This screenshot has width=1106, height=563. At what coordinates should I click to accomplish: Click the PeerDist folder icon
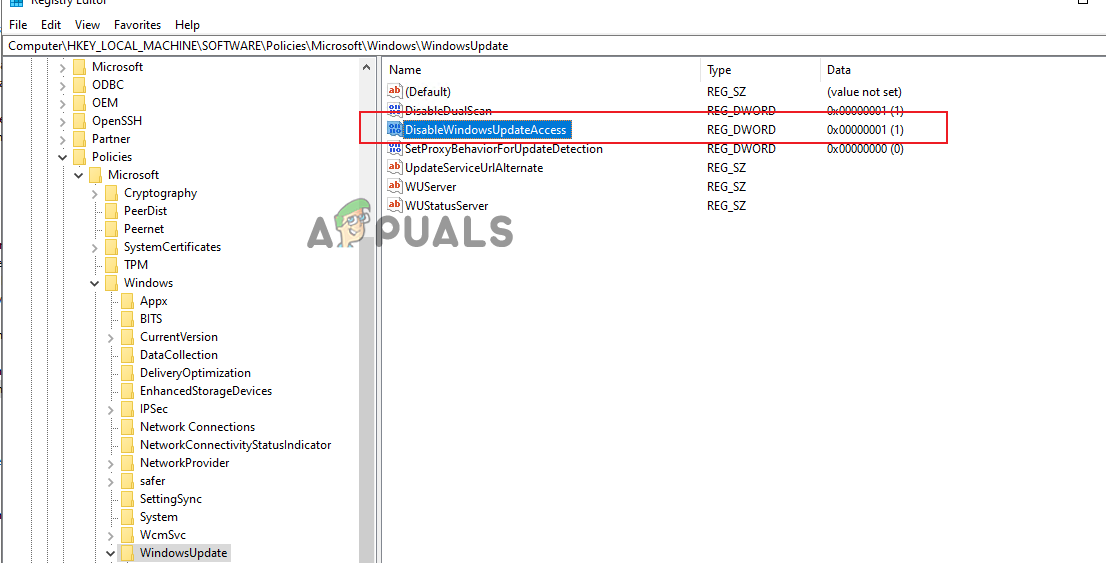click(111, 211)
